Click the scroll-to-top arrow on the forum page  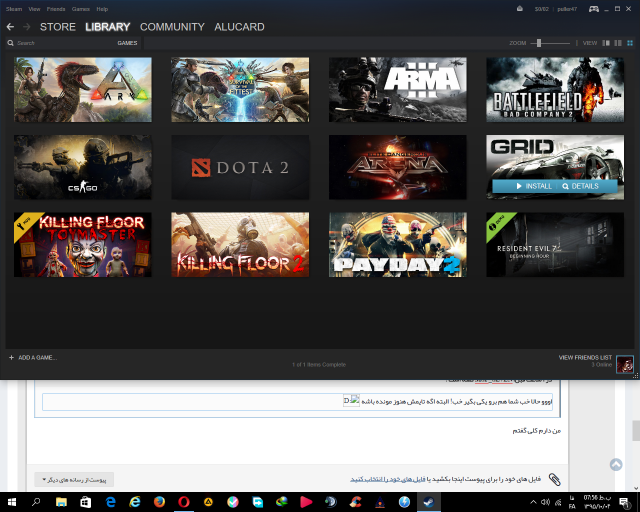click(616, 464)
